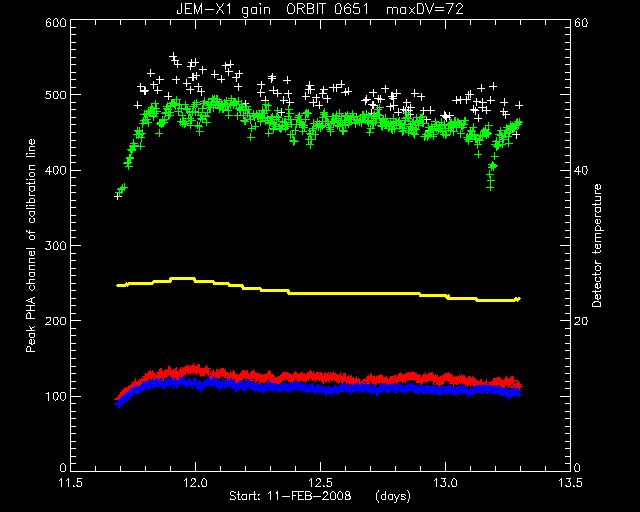Click the 40 right y-axis tick label
Viewport: 640px width, 512px height.
point(581,171)
